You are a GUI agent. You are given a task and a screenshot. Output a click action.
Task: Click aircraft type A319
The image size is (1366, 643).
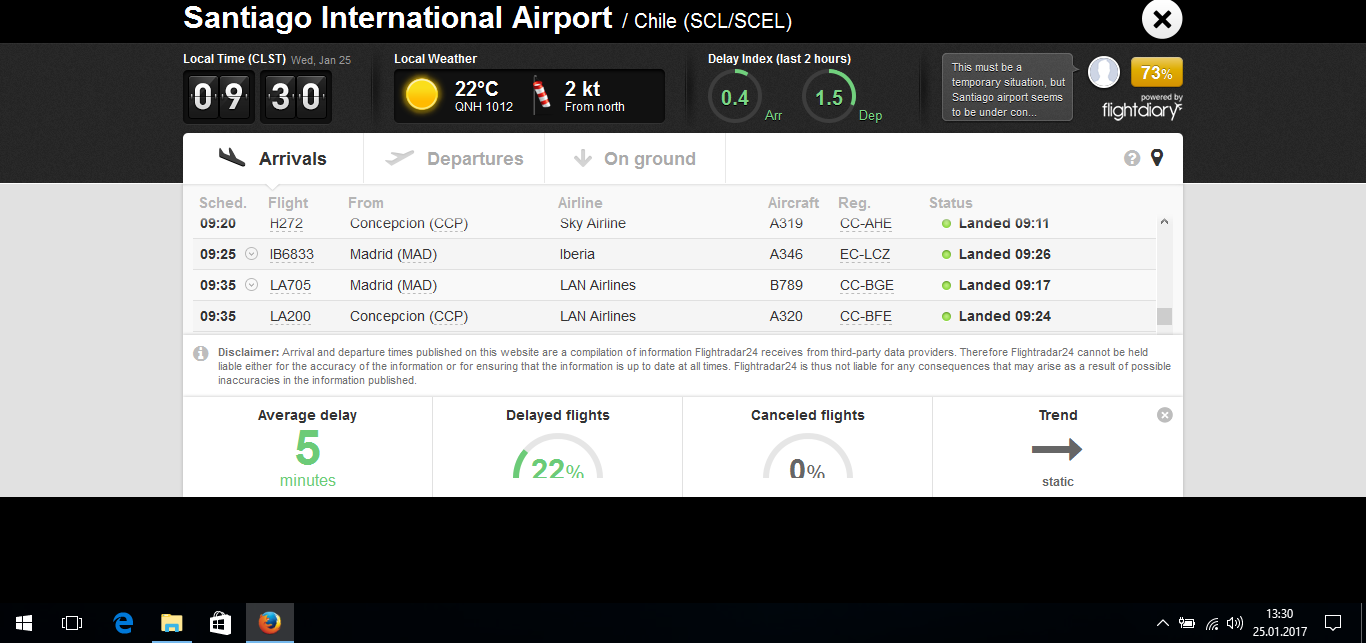786,223
